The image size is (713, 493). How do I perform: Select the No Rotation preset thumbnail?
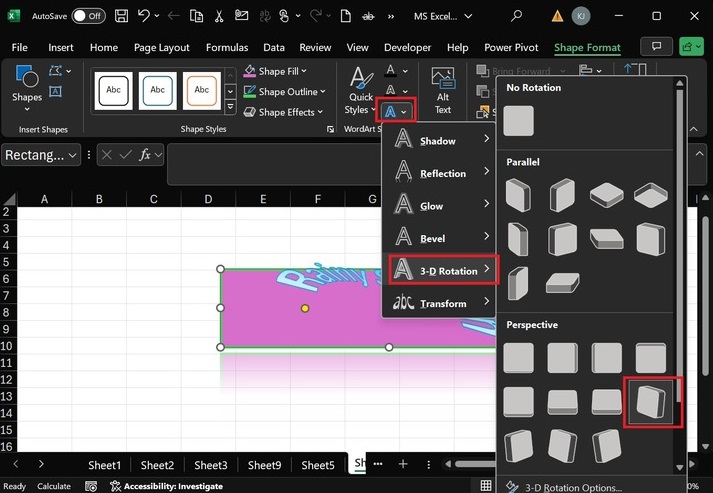(x=519, y=121)
